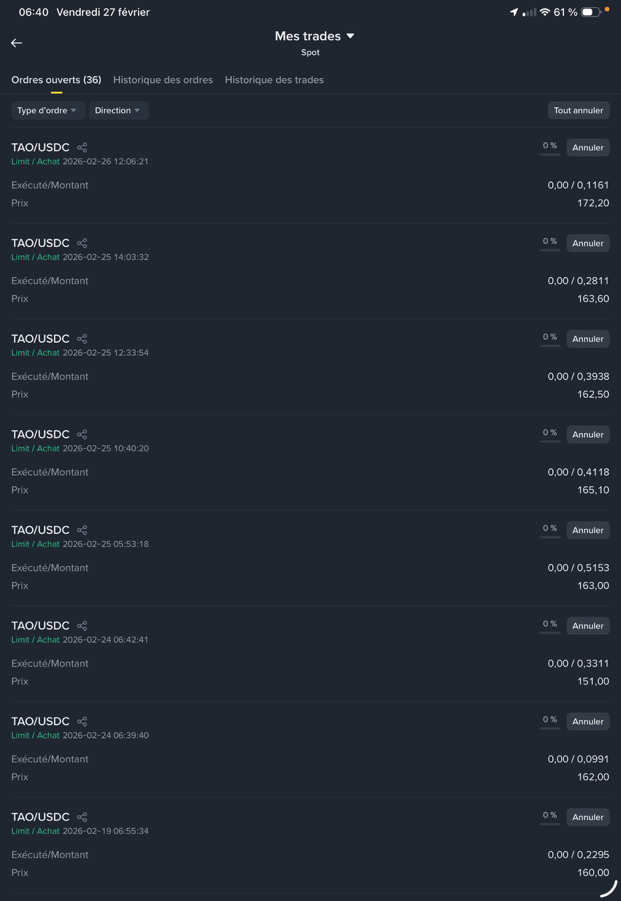Open the TAO/USDC pair from the 2026-02-19 order
The image size is (621, 901).
click(x=40, y=817)
